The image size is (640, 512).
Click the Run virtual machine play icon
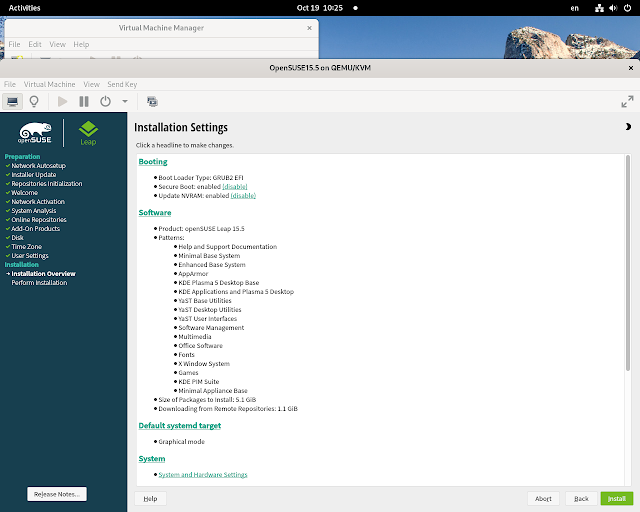[x=62, y=101]
